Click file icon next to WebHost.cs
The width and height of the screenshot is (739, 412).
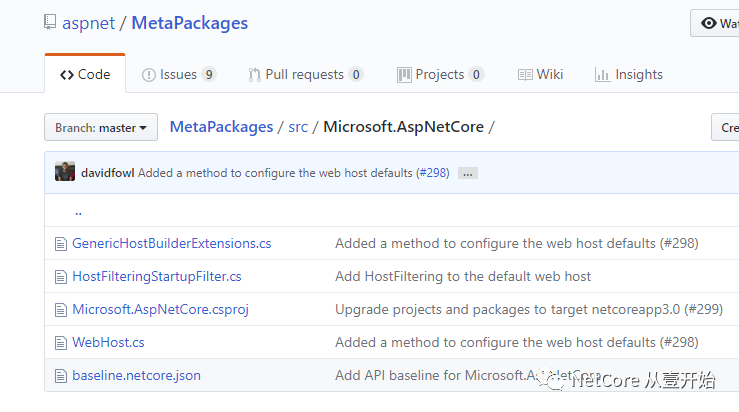pos(60,342)
